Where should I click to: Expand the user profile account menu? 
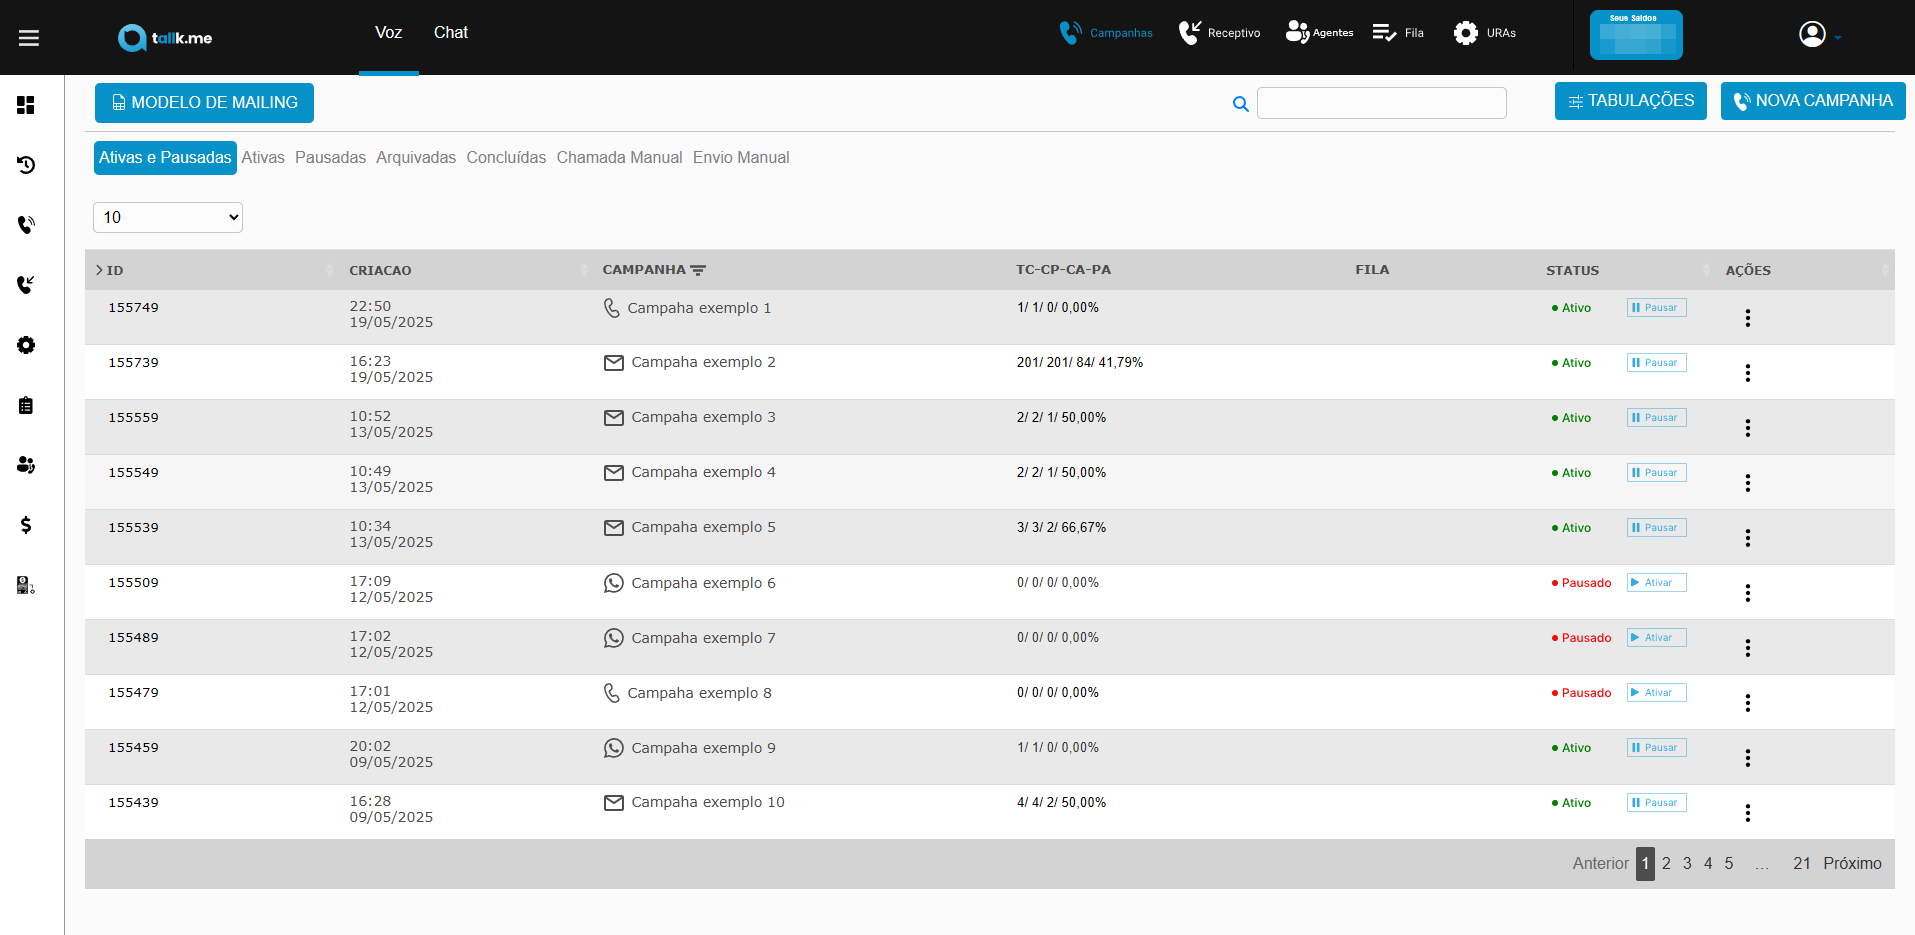pyautogui.click(x=1819, y=35)
